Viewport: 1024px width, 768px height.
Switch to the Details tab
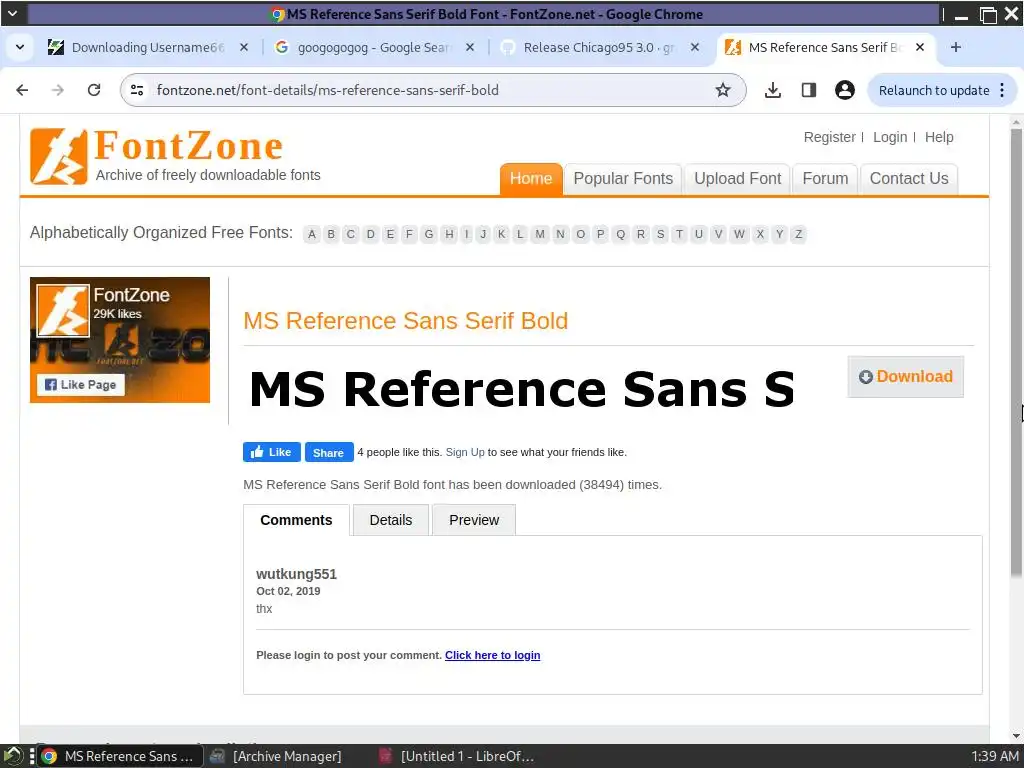pyautogui.click(x=391, y=520)
